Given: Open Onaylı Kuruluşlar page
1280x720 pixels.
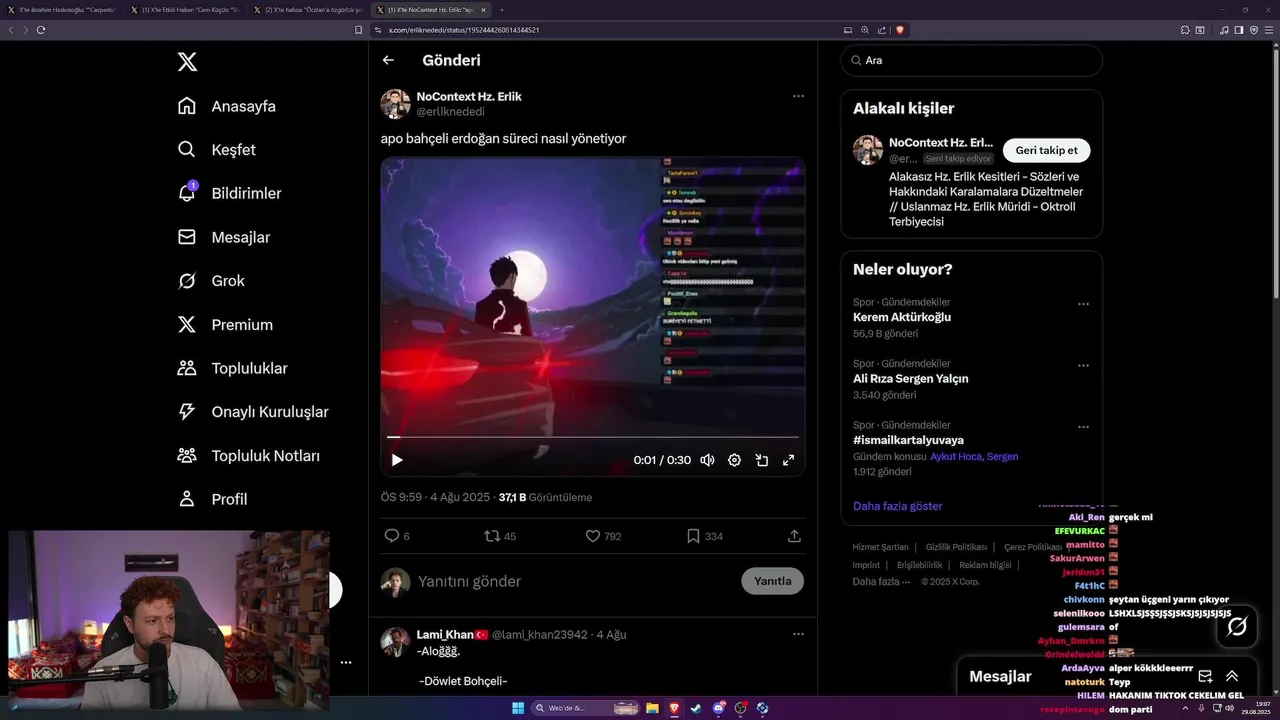Looking at the screenshot, I should [x=253, y=412].
